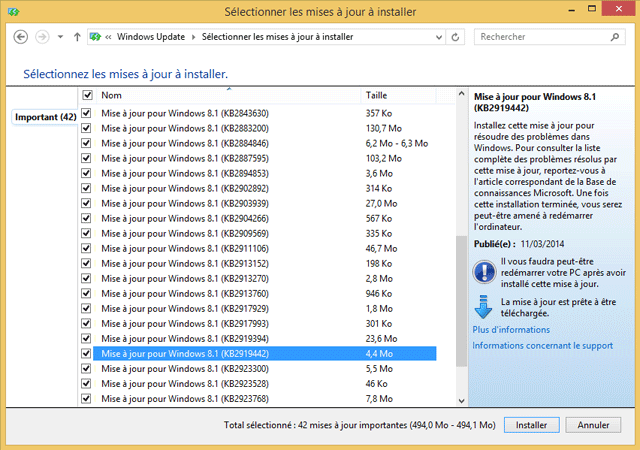Uncheck the KB2919442 update checkbox
Viewport: 640px width, 450px height.
(x=86, y=354)
